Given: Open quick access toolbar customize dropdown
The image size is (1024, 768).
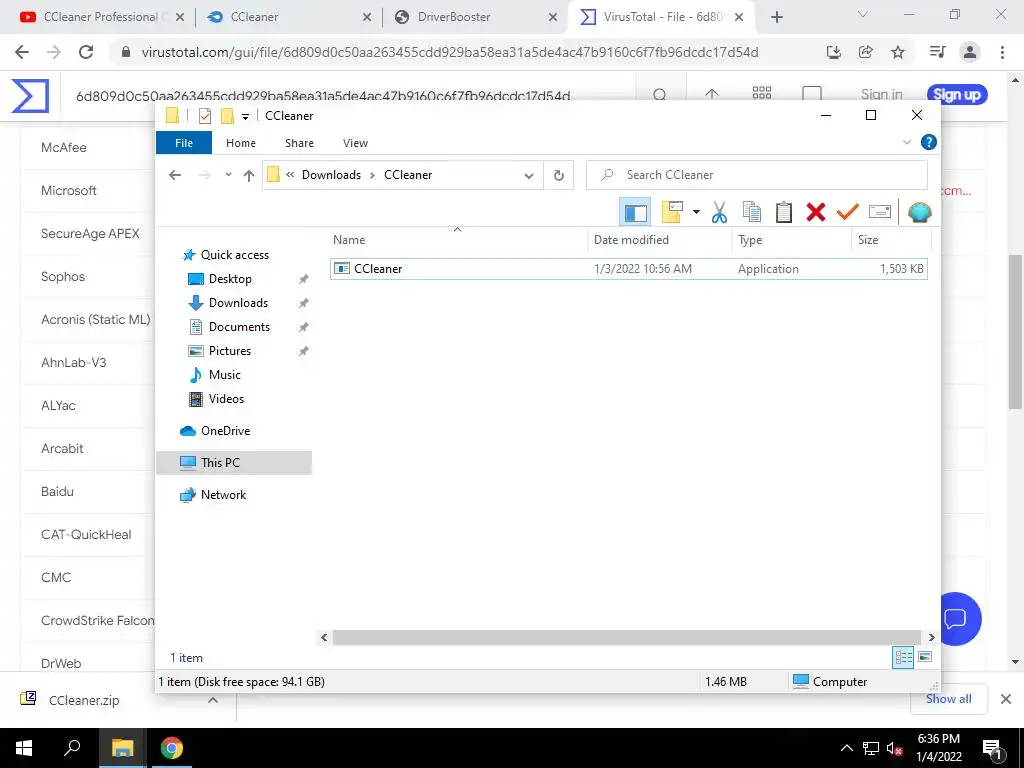Looking at the screenshot, I should pos(246,116).
